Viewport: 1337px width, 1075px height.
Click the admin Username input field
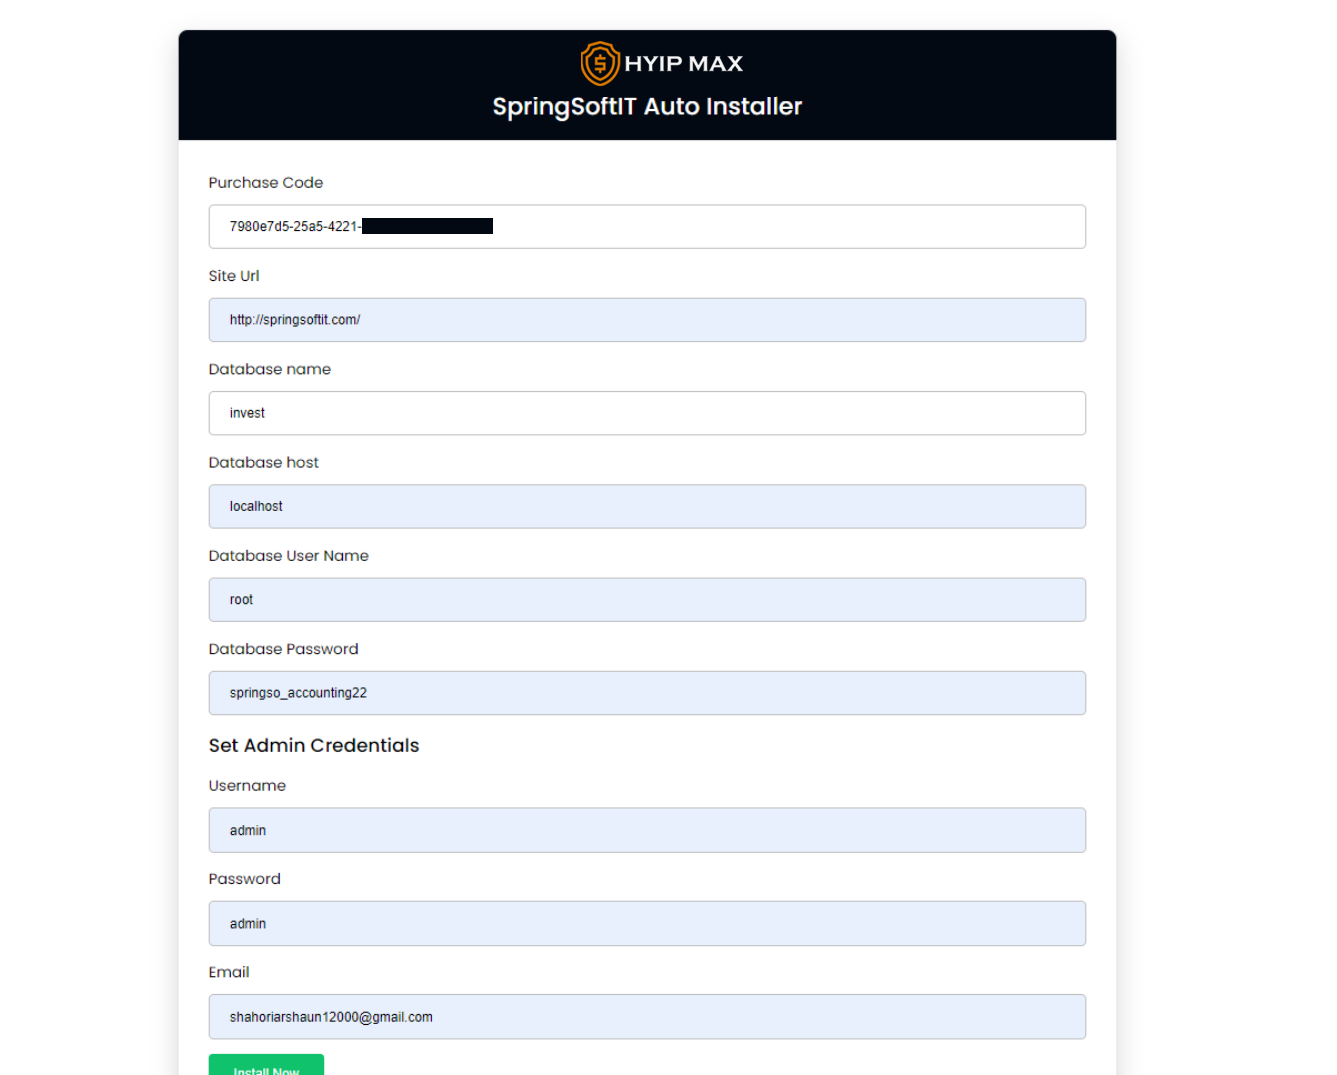pos(647,830)
